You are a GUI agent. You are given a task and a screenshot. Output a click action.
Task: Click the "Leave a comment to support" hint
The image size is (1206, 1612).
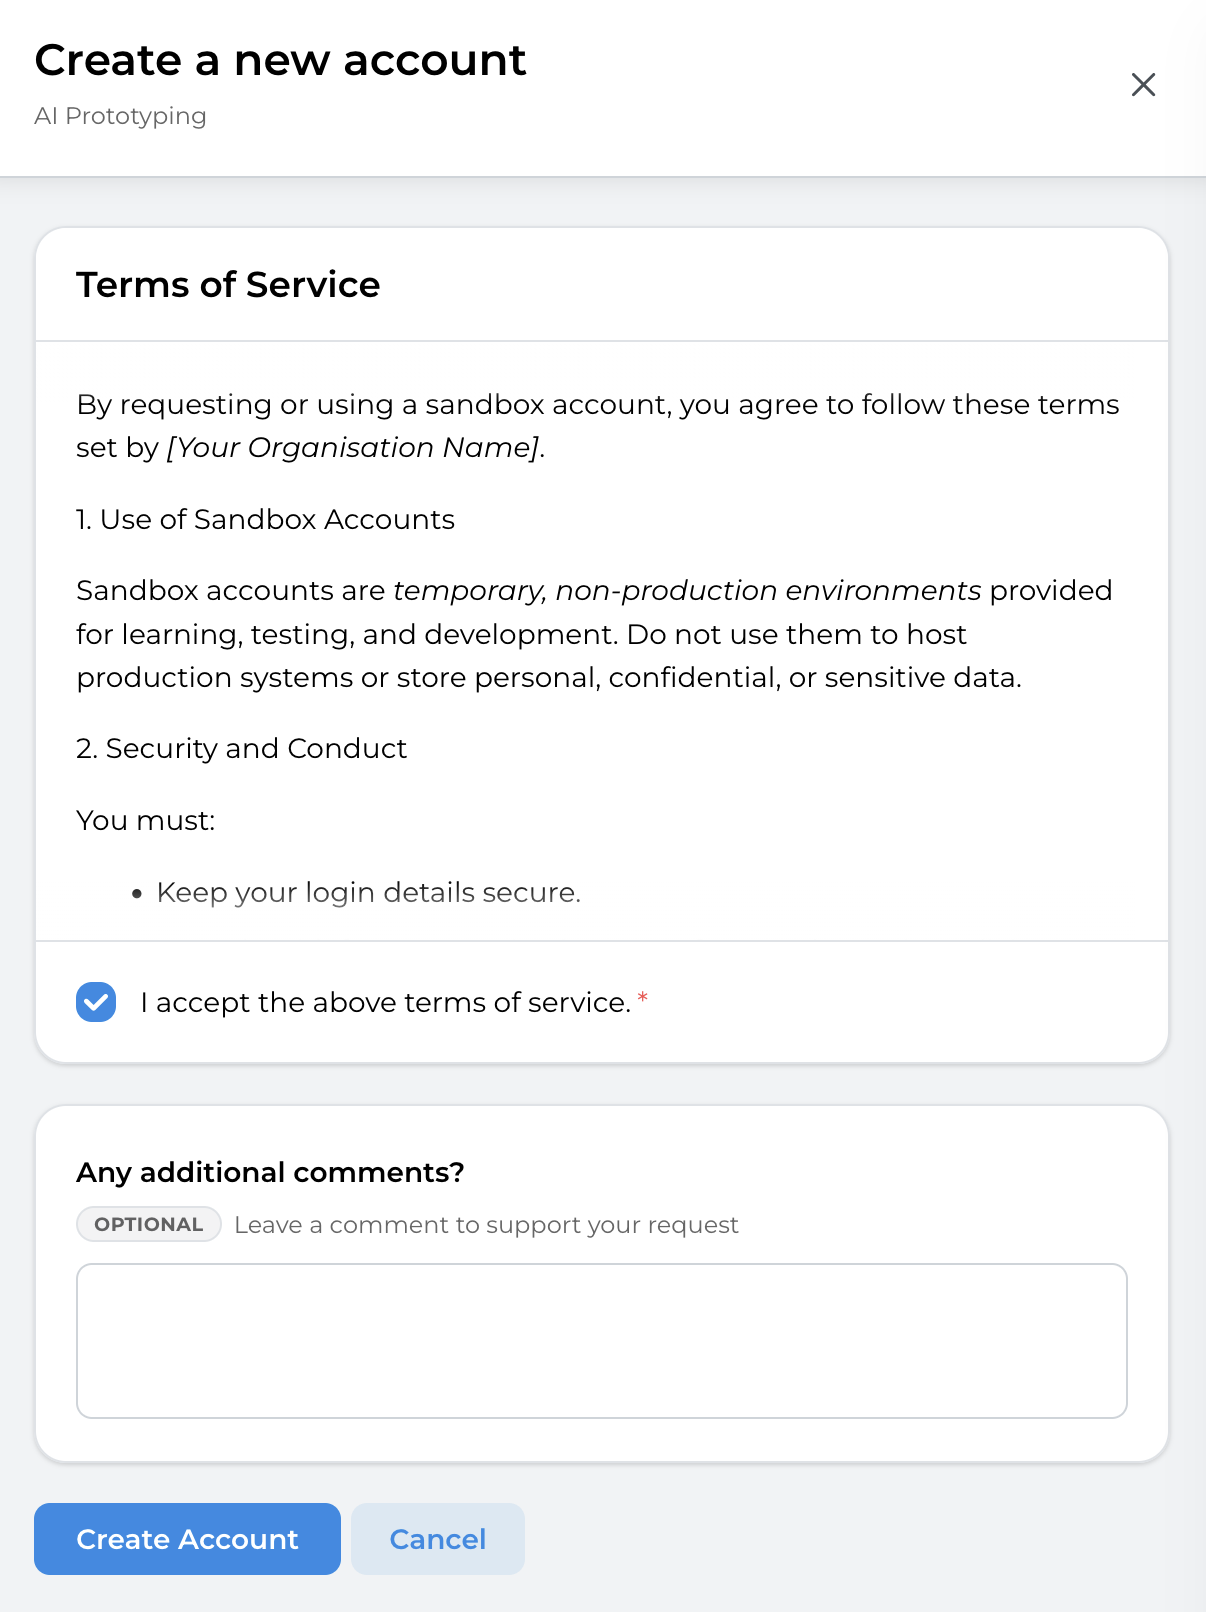(486, 1225)
